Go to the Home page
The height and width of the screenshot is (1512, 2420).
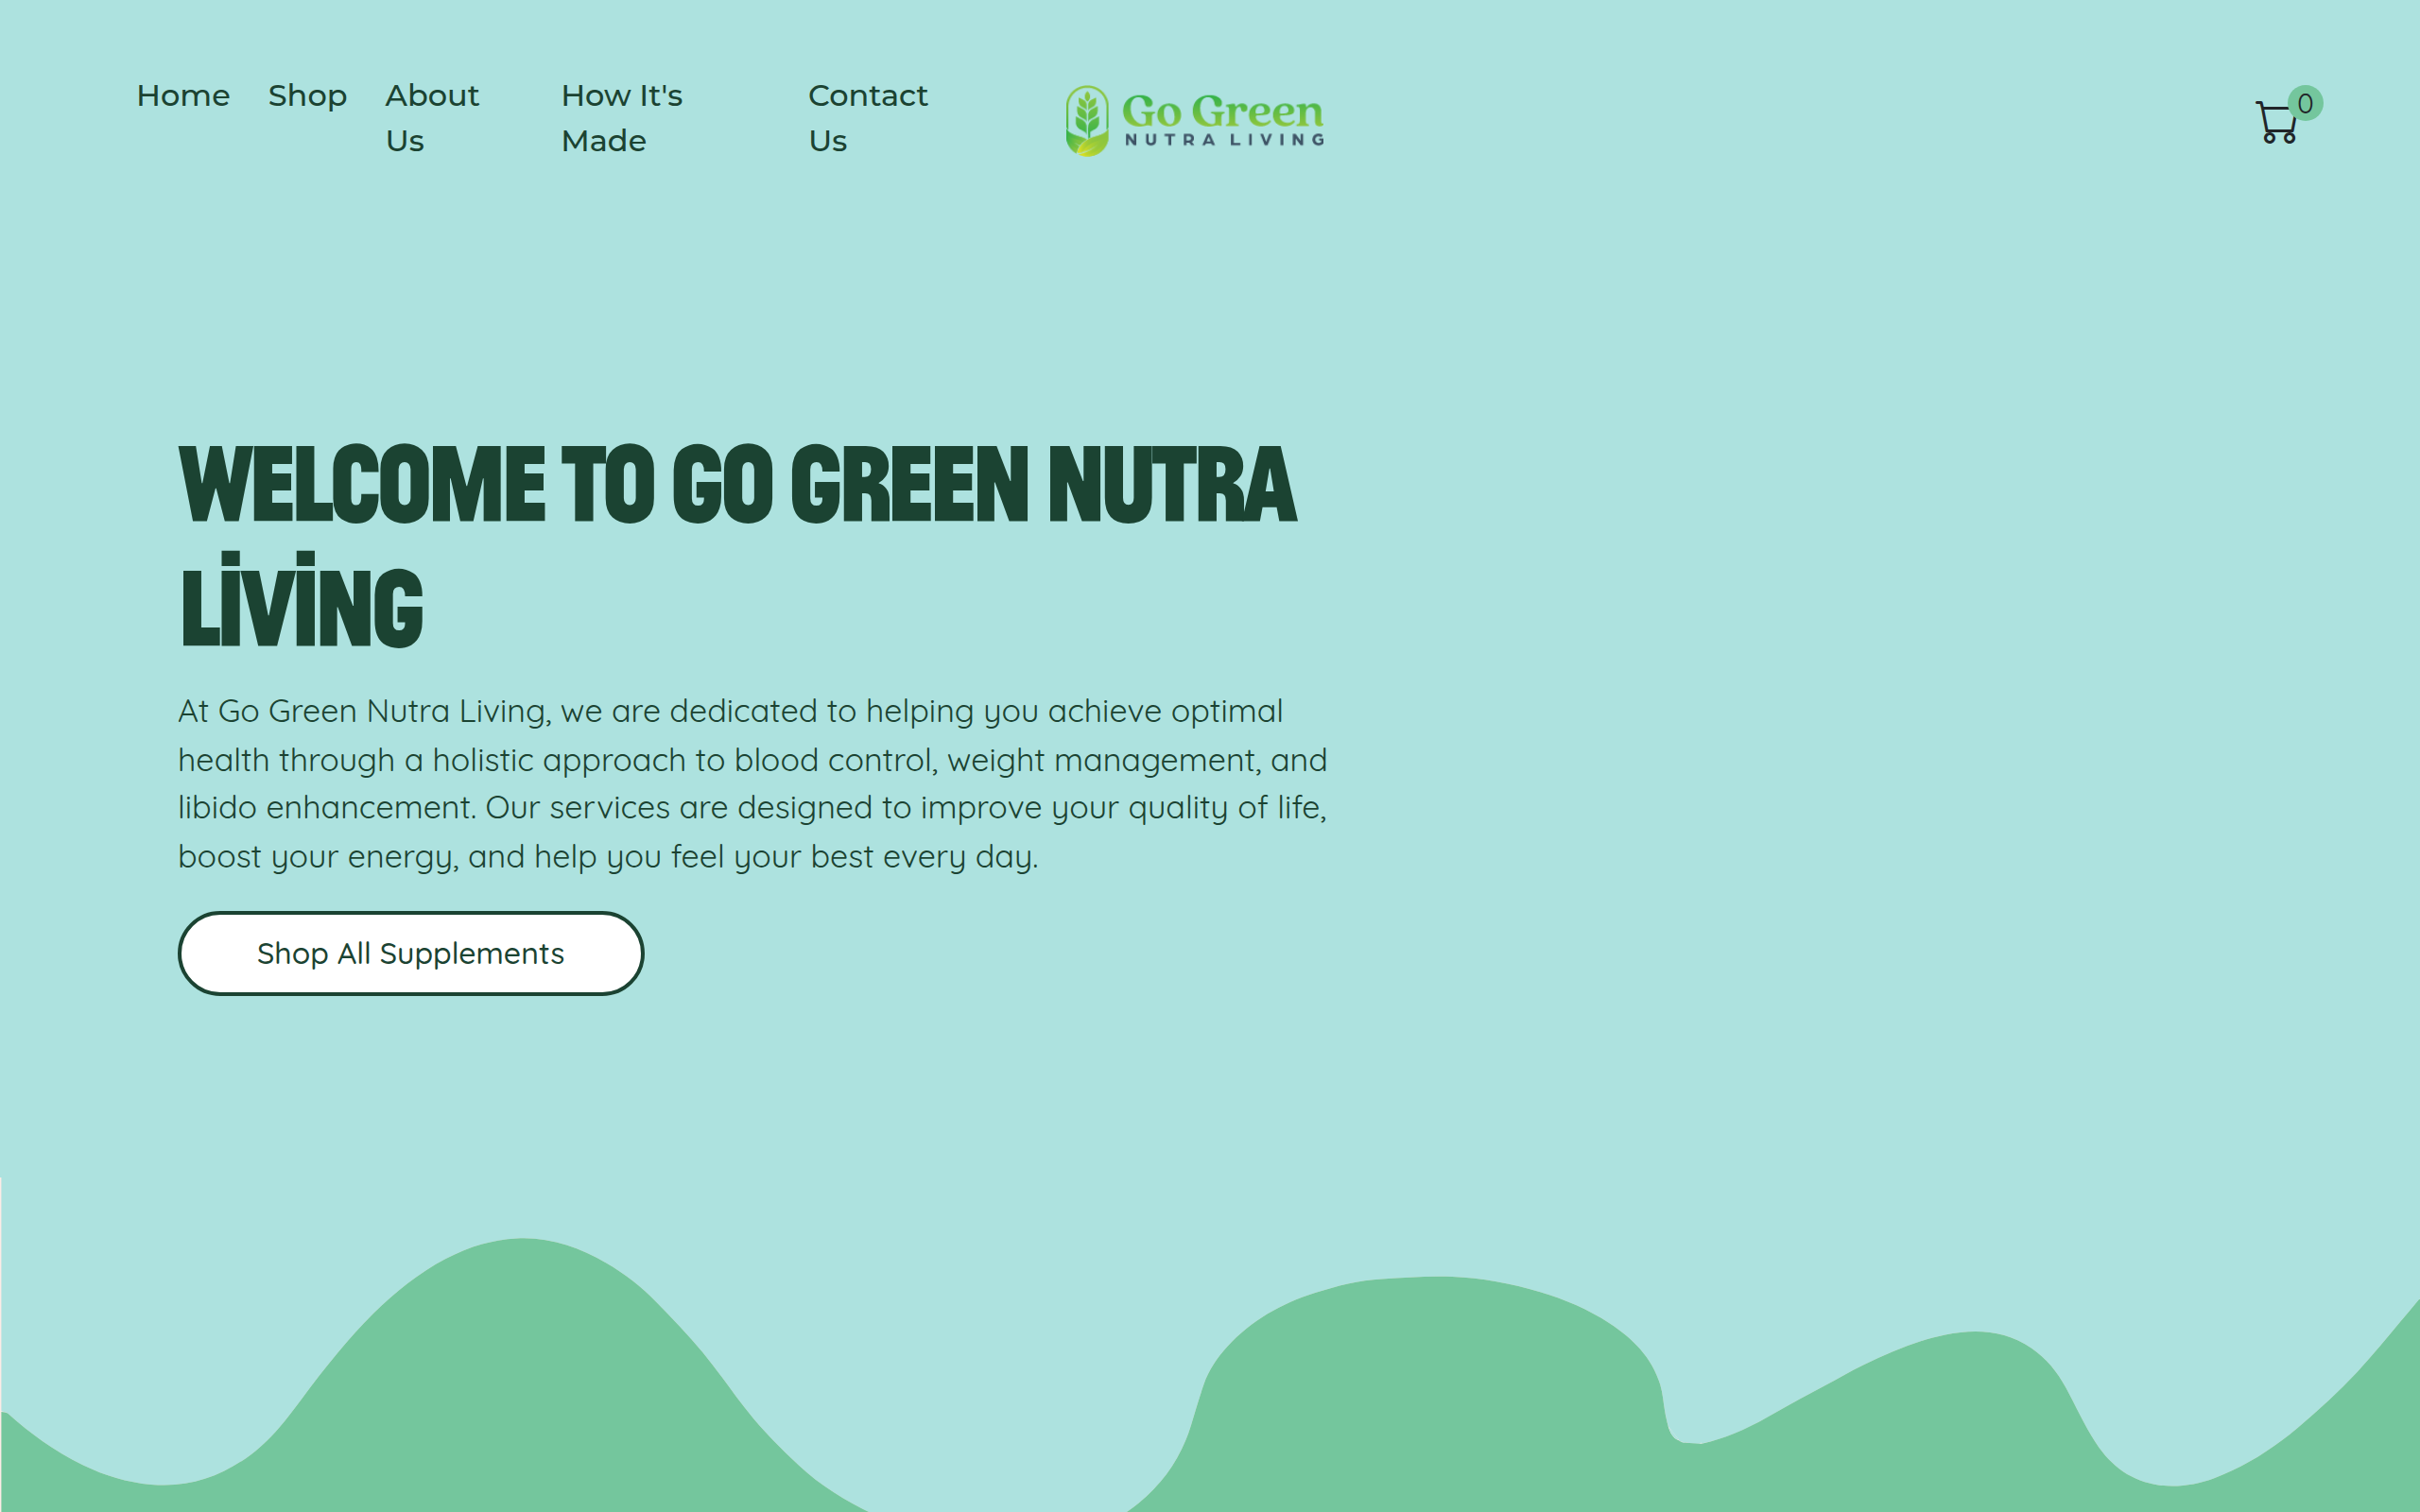tap(183, 96)
